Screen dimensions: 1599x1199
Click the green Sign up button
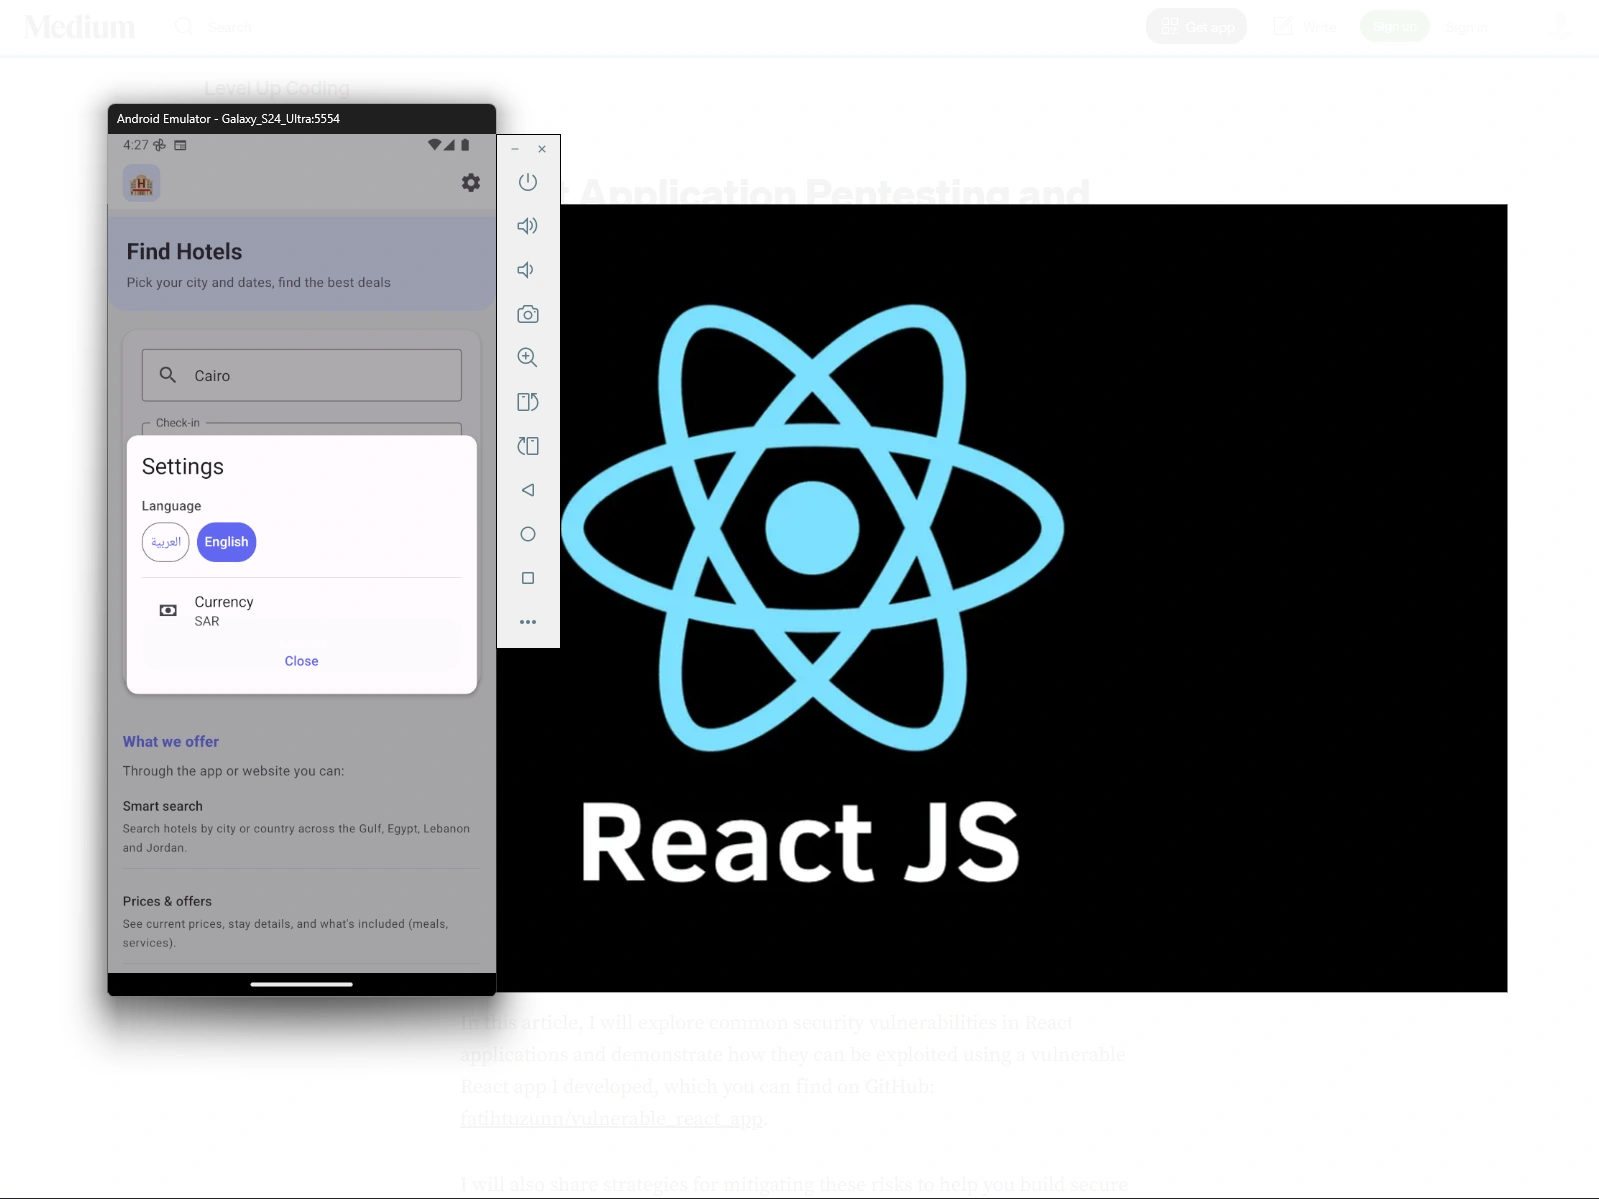pyautogui.click(x=1395, y=27)
